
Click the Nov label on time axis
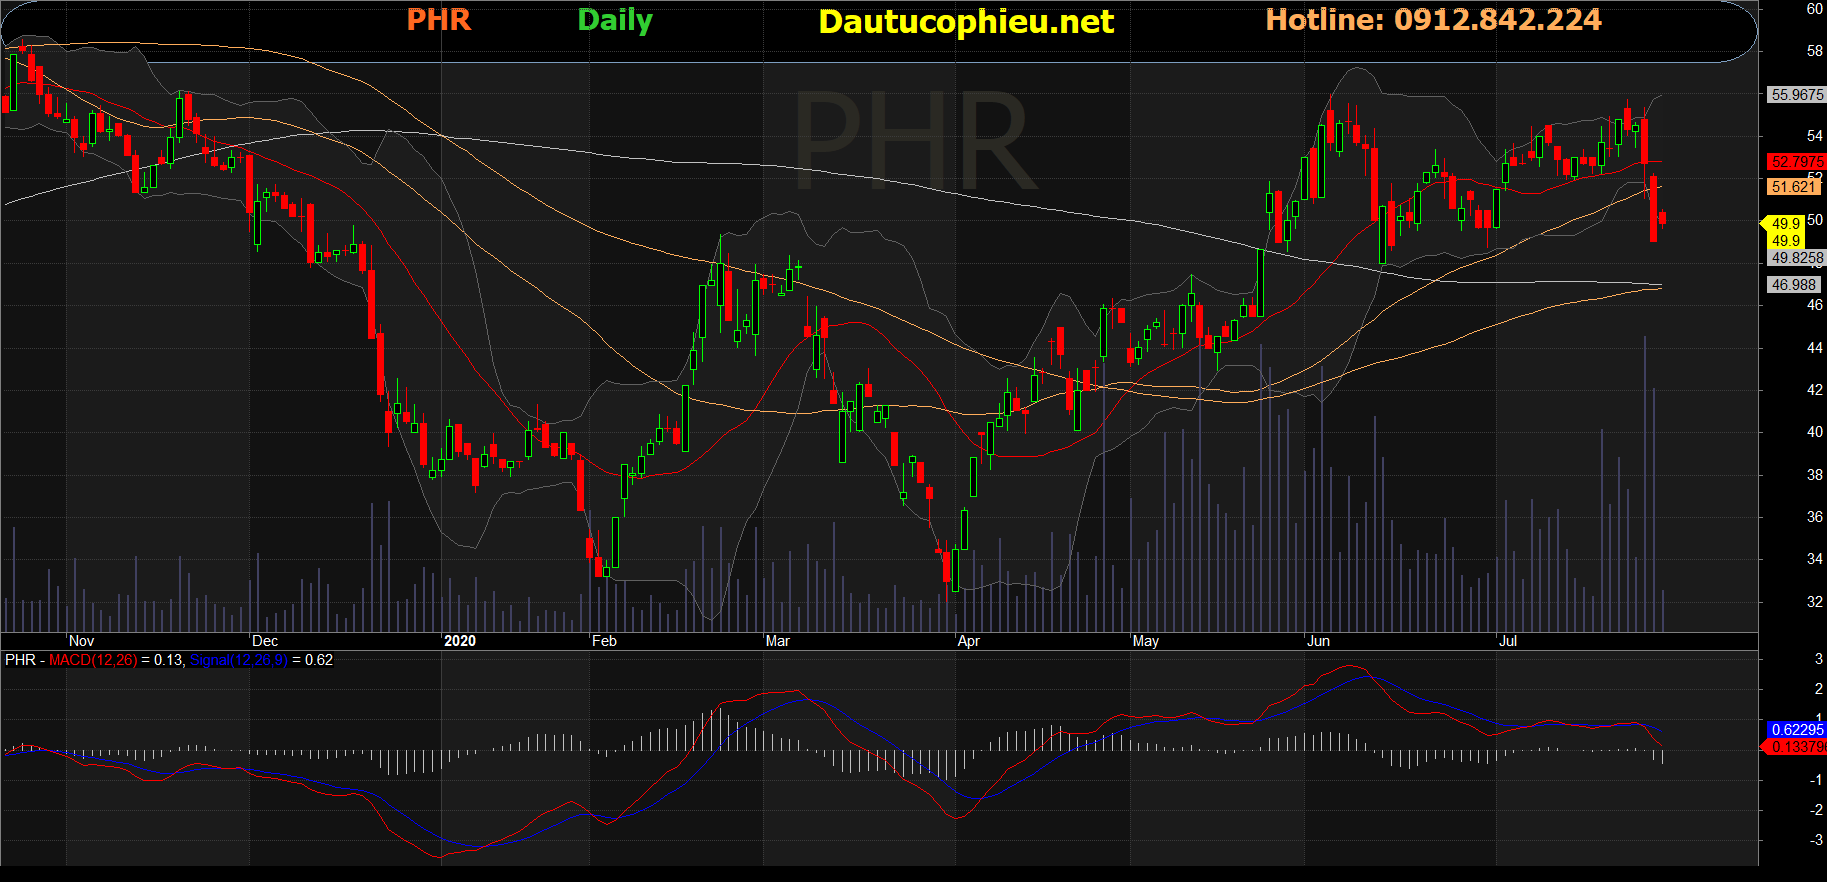pyautogui.click(x=82, y=641)
